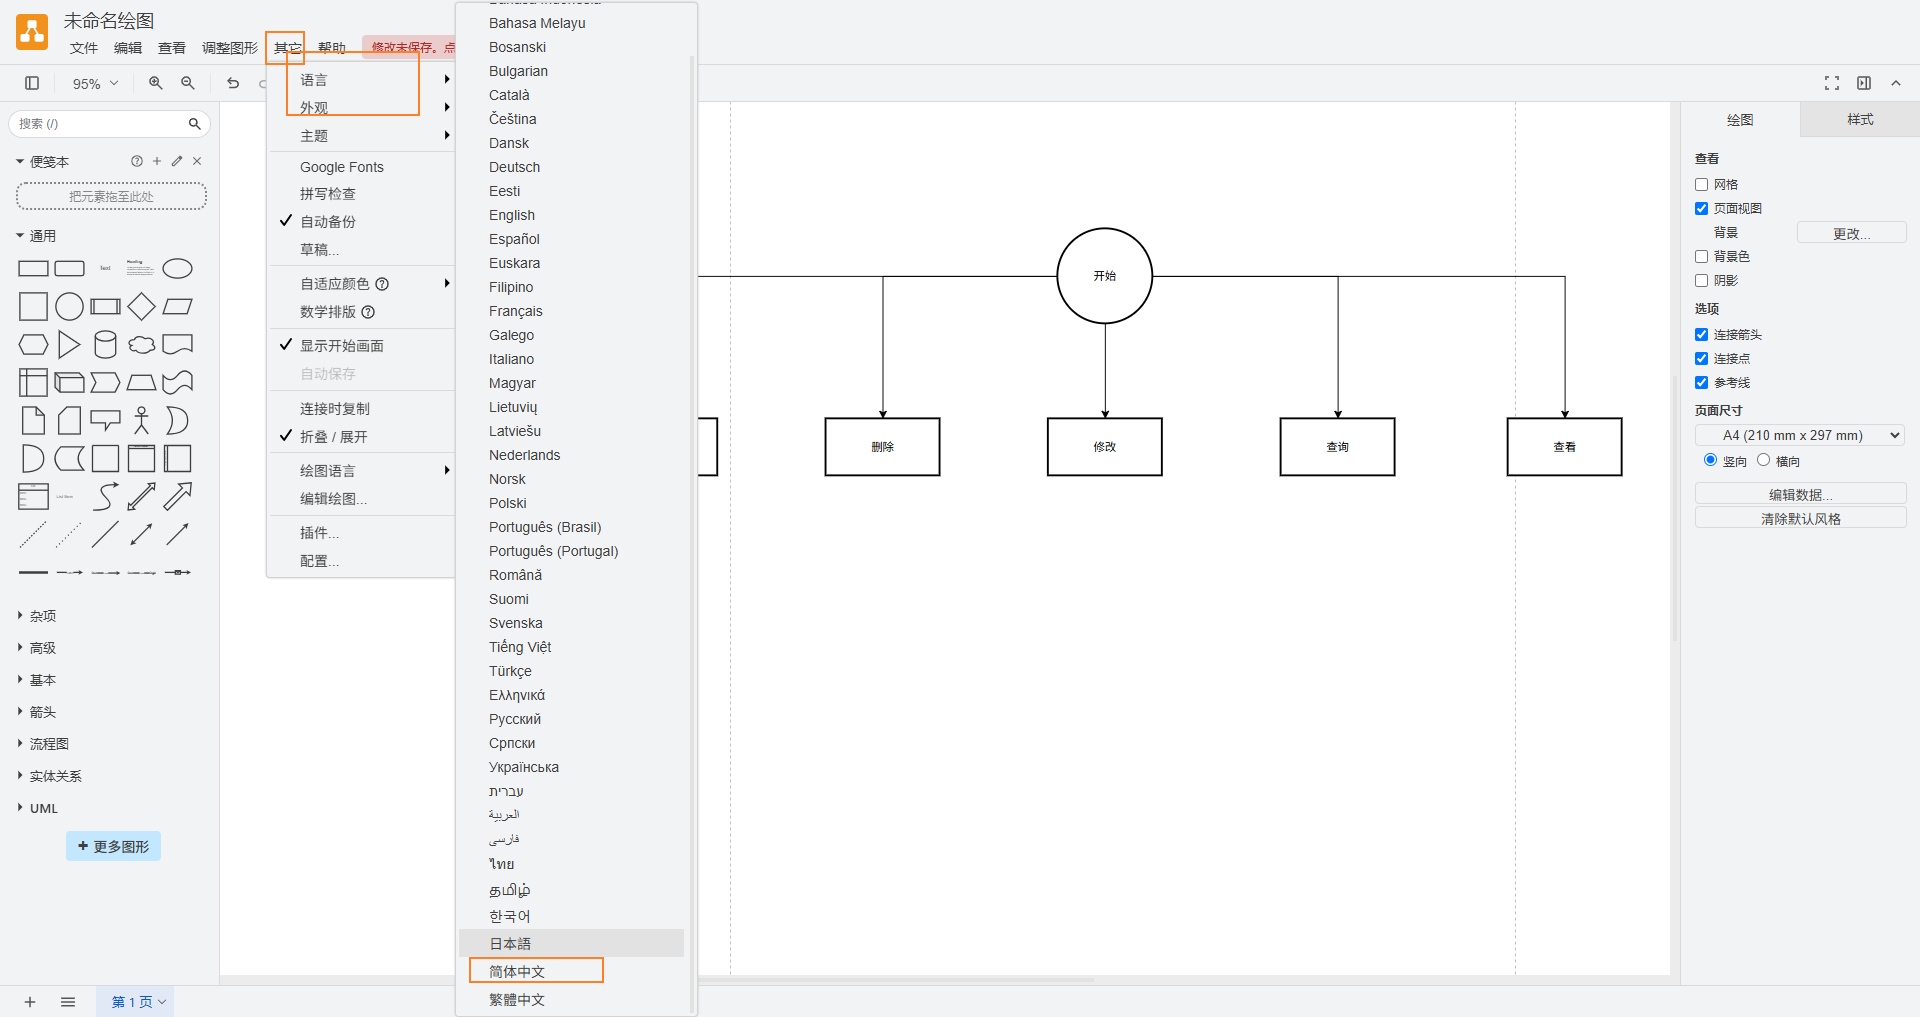The width and height of the screenshot is (1920, 1017).
Task: Click the zoom in magnifier icon
Action: click(x=155, y=83)
